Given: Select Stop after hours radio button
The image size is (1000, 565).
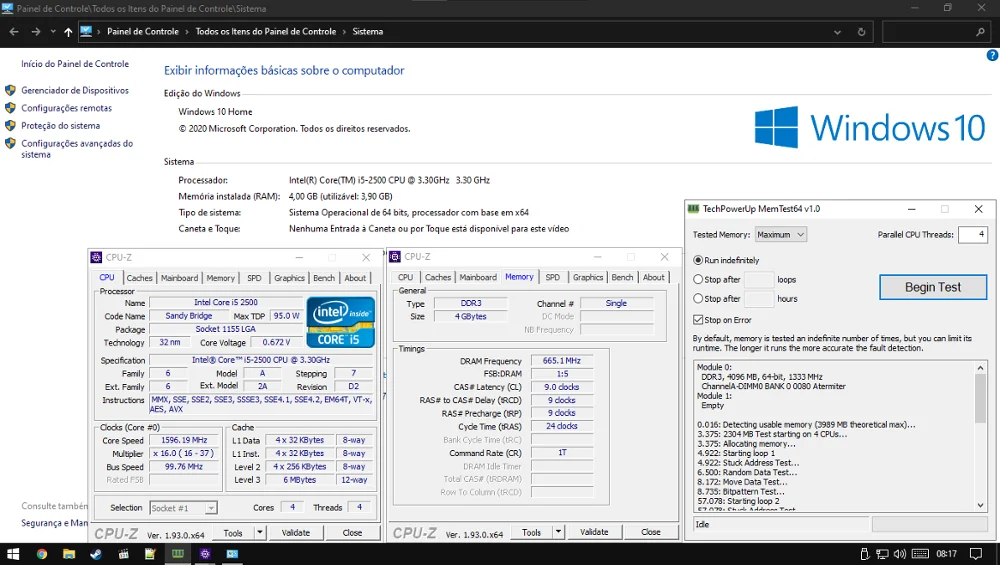Looking at the screenshot, I should (698, 298).
